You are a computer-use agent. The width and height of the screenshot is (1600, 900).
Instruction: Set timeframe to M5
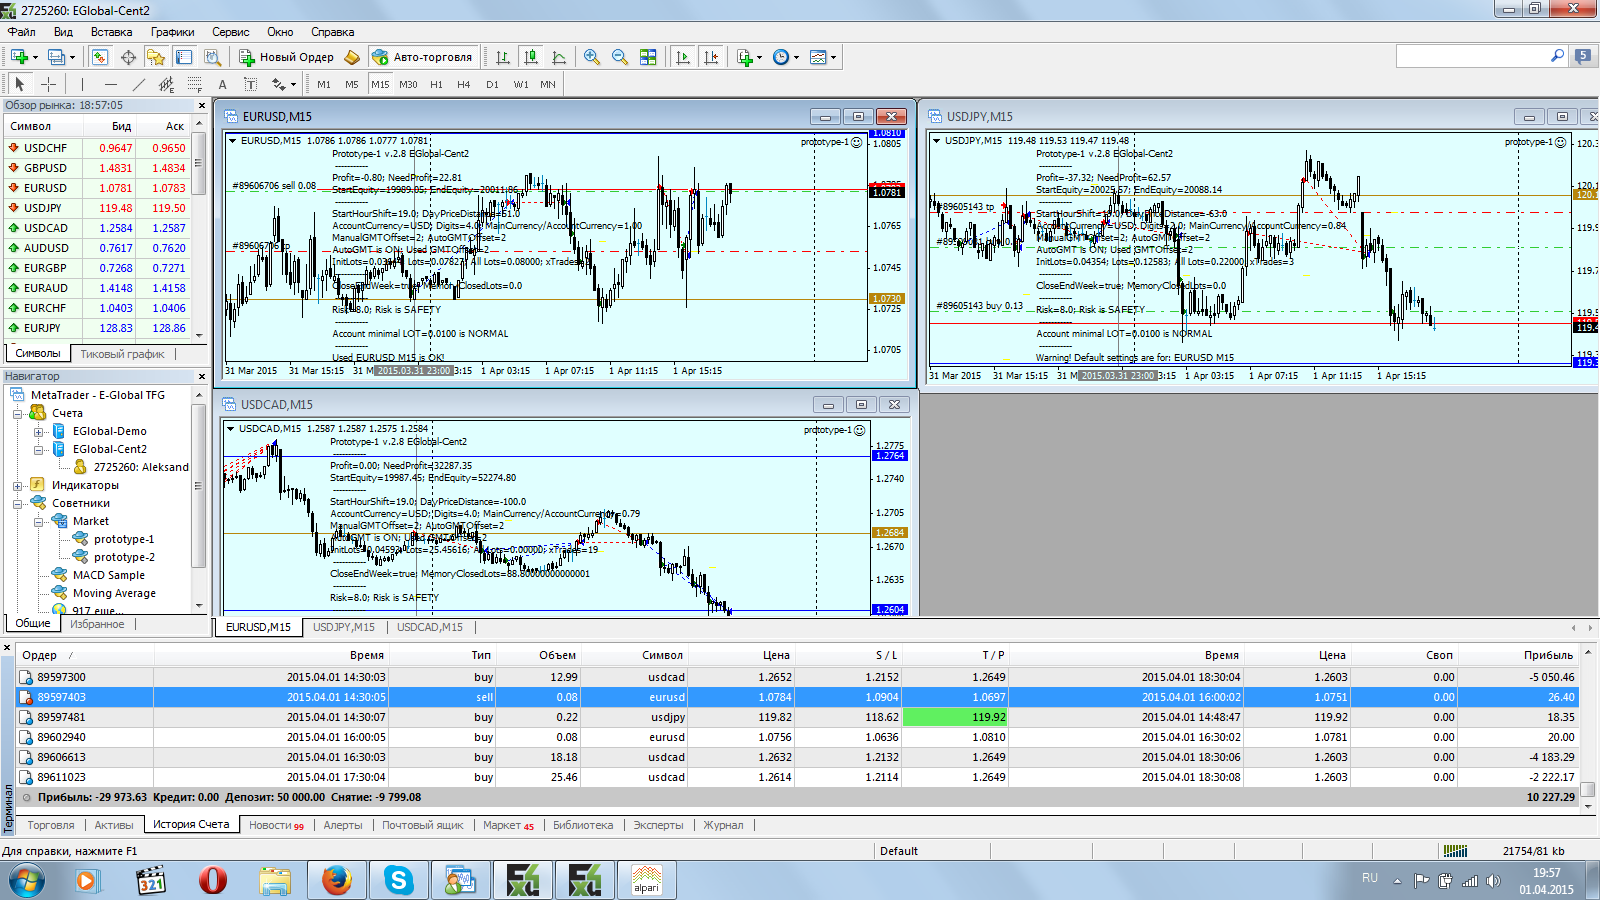(x=352, y=84)
